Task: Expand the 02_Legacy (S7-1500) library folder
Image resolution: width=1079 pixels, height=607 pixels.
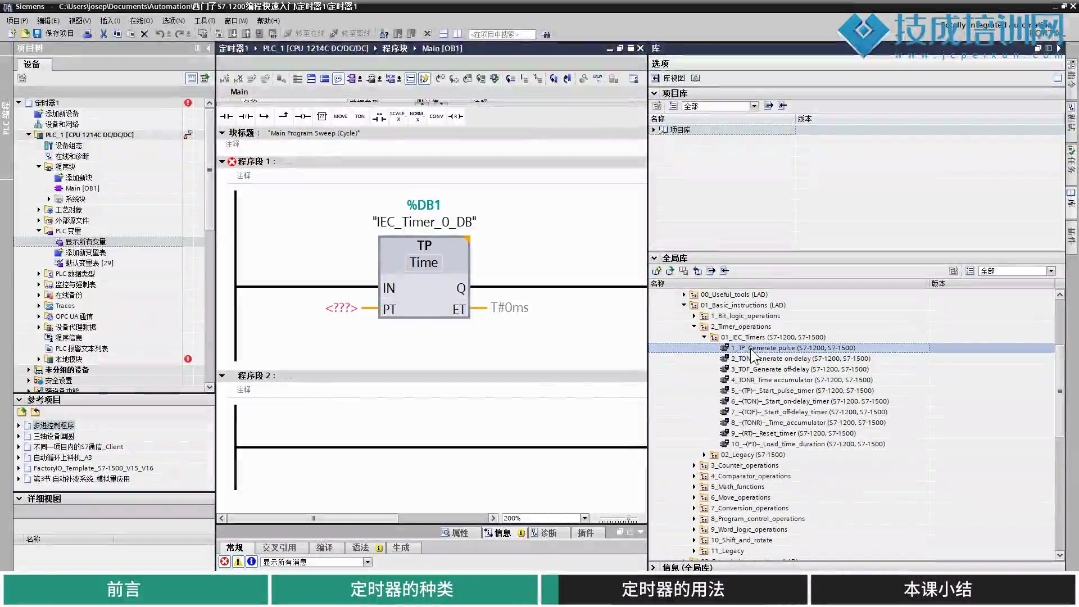Action: 705,455
